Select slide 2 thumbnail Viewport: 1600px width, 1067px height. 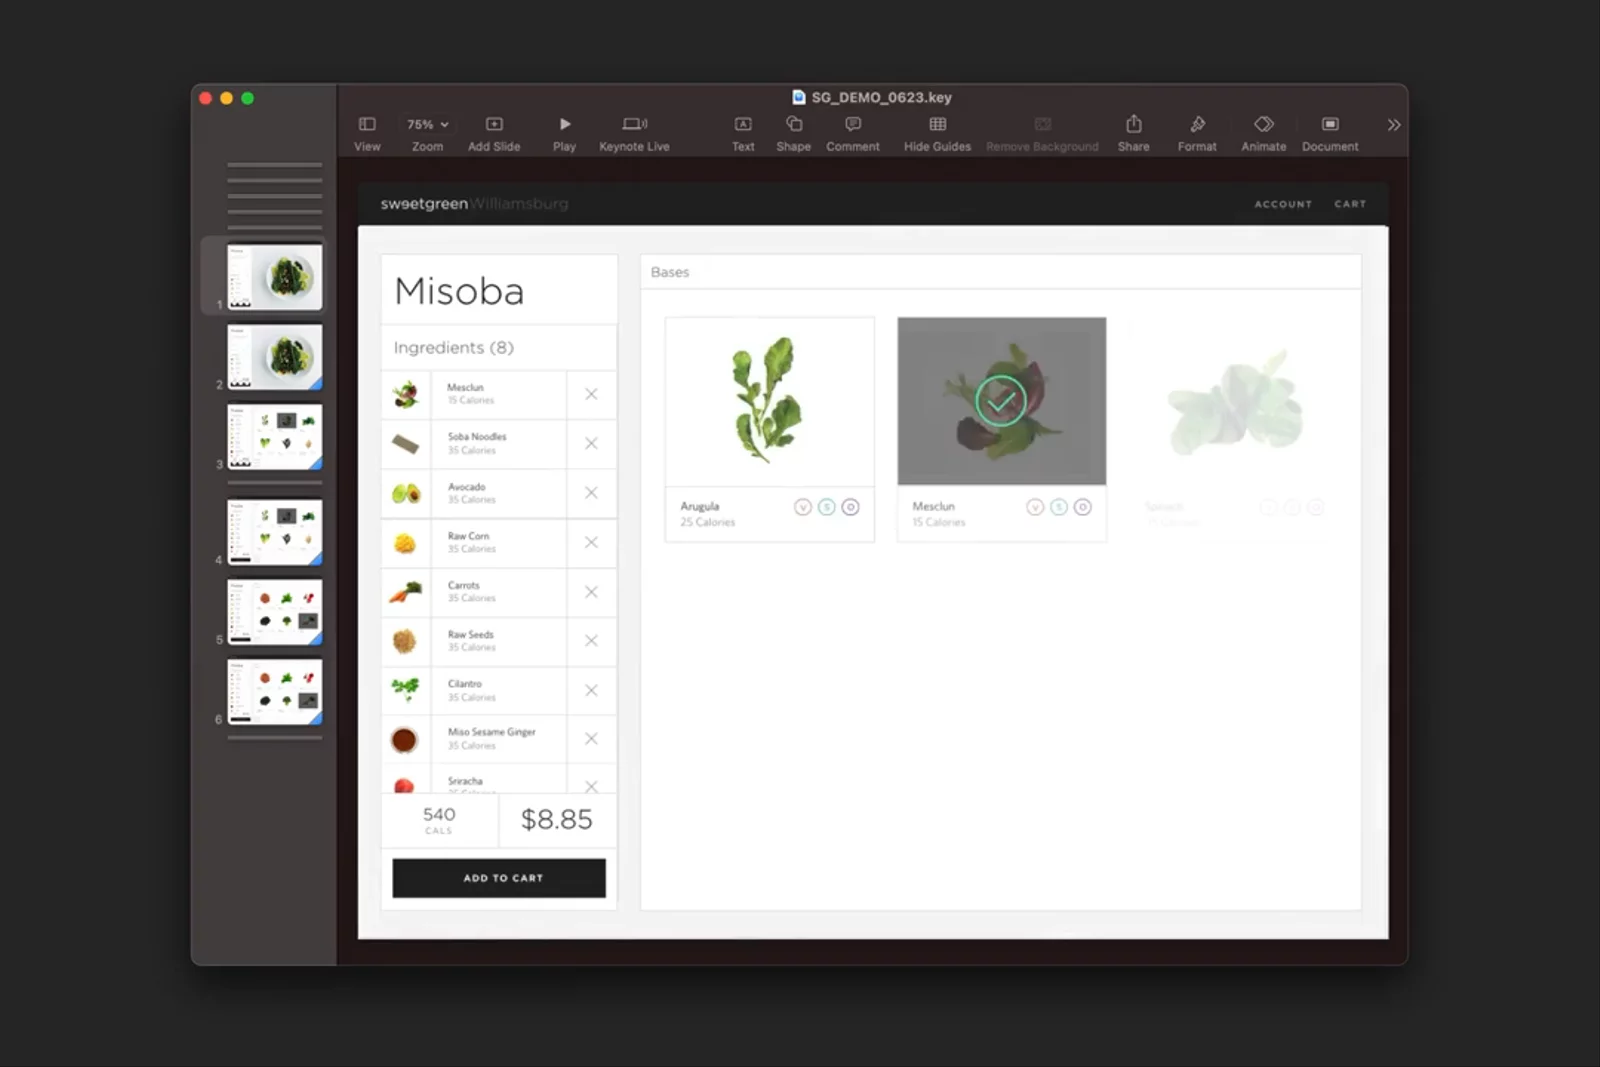(274, 357)
